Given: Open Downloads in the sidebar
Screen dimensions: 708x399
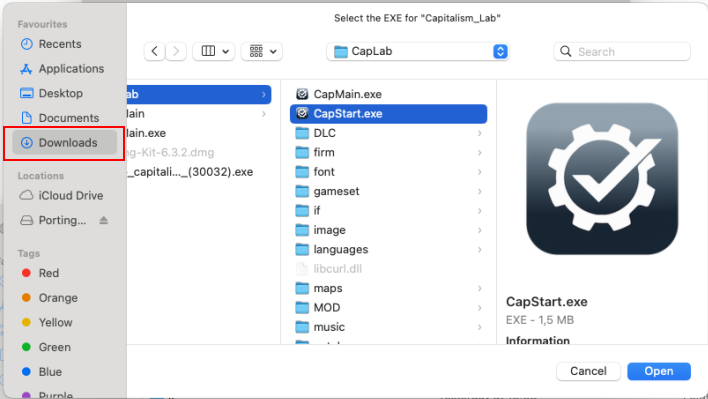Looking at the screenshot, I should tap(65, 143).
